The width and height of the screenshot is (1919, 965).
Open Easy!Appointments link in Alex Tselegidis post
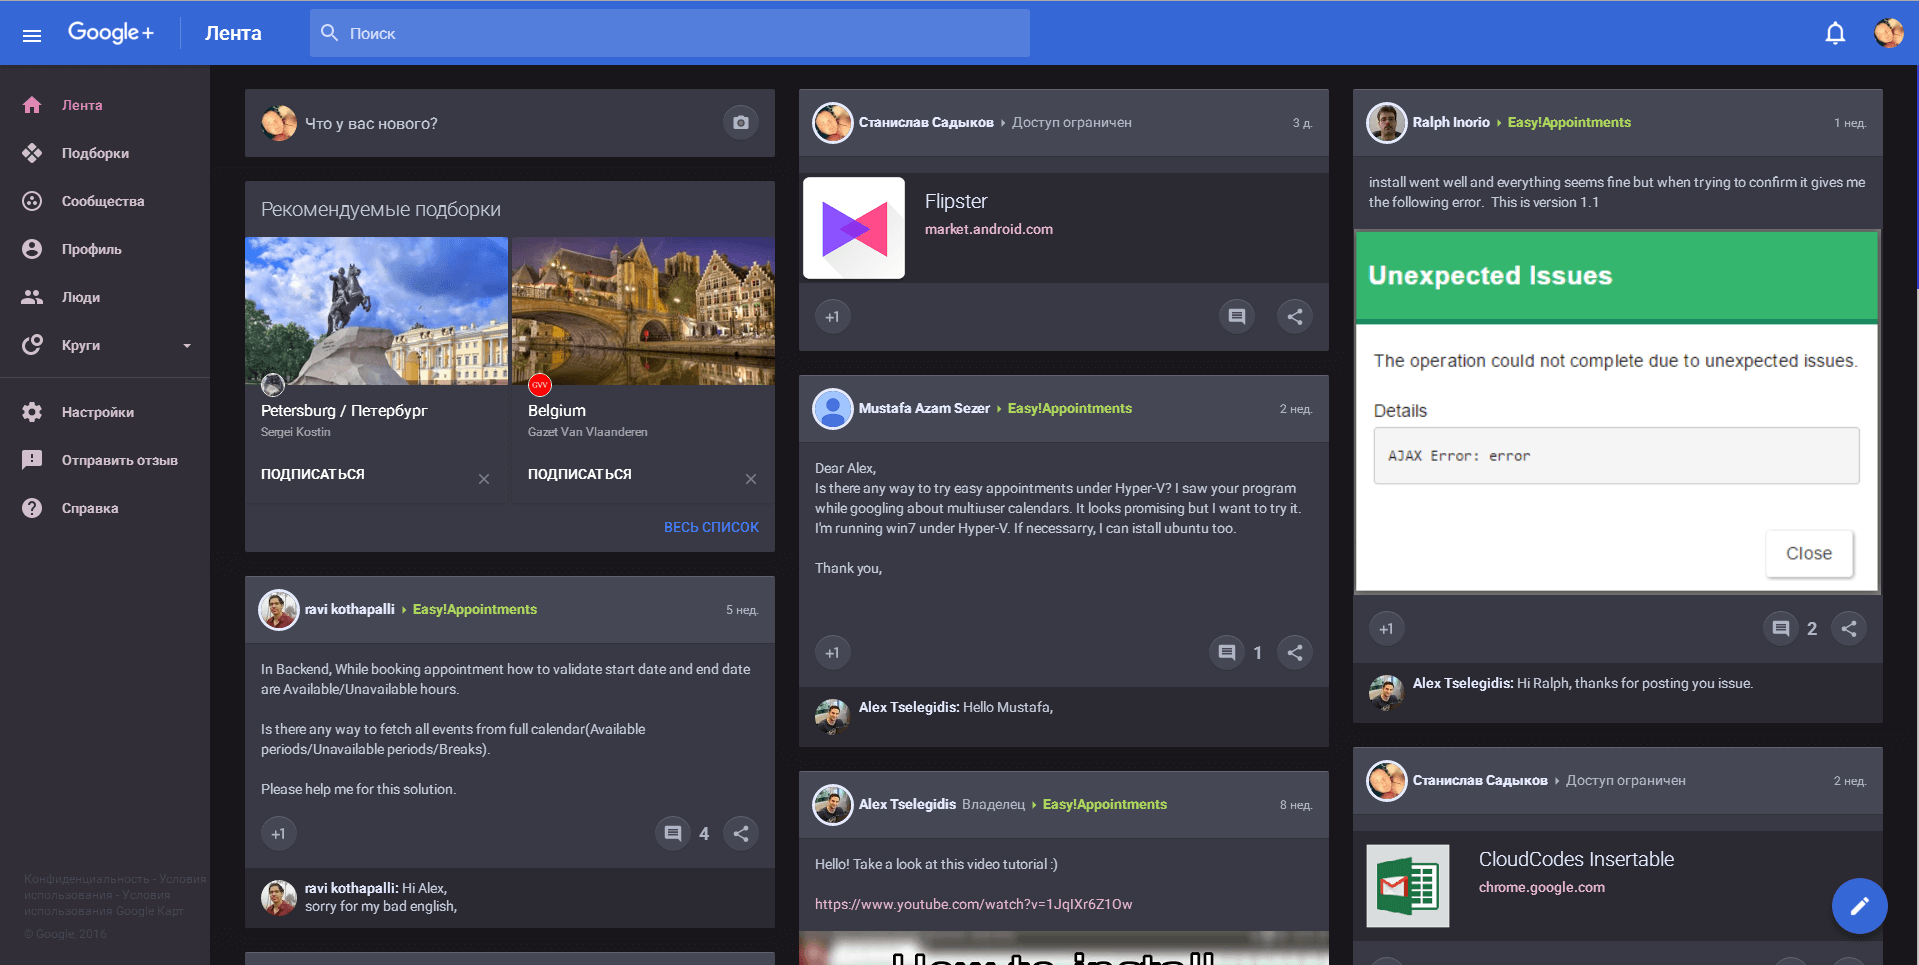[1105, 804]
